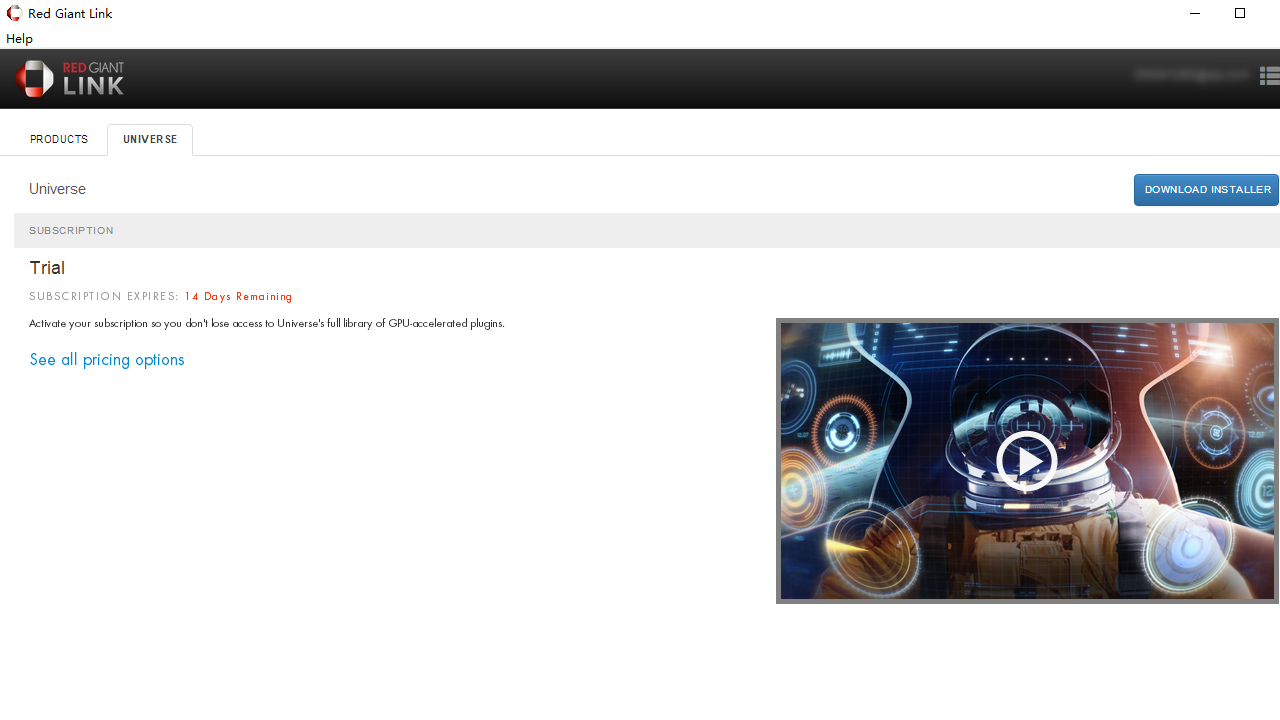Click the Universe promotional video thumbnail

click(x=1026, y=460)
